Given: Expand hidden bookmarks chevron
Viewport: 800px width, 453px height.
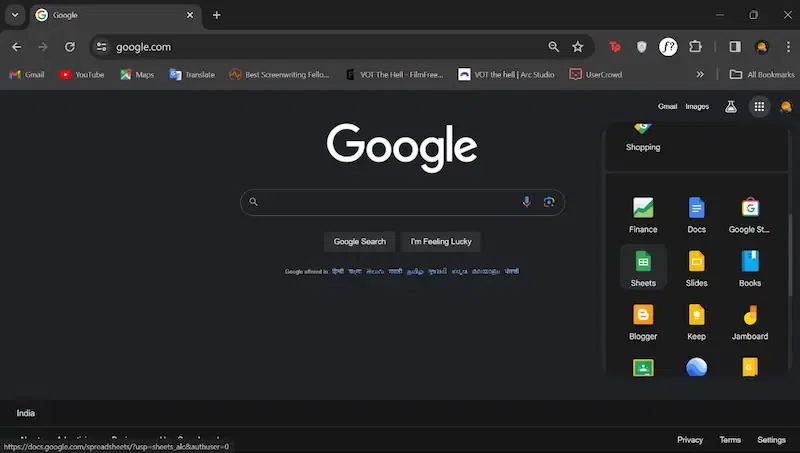Looking at the screenshot, I should (700, 74).
